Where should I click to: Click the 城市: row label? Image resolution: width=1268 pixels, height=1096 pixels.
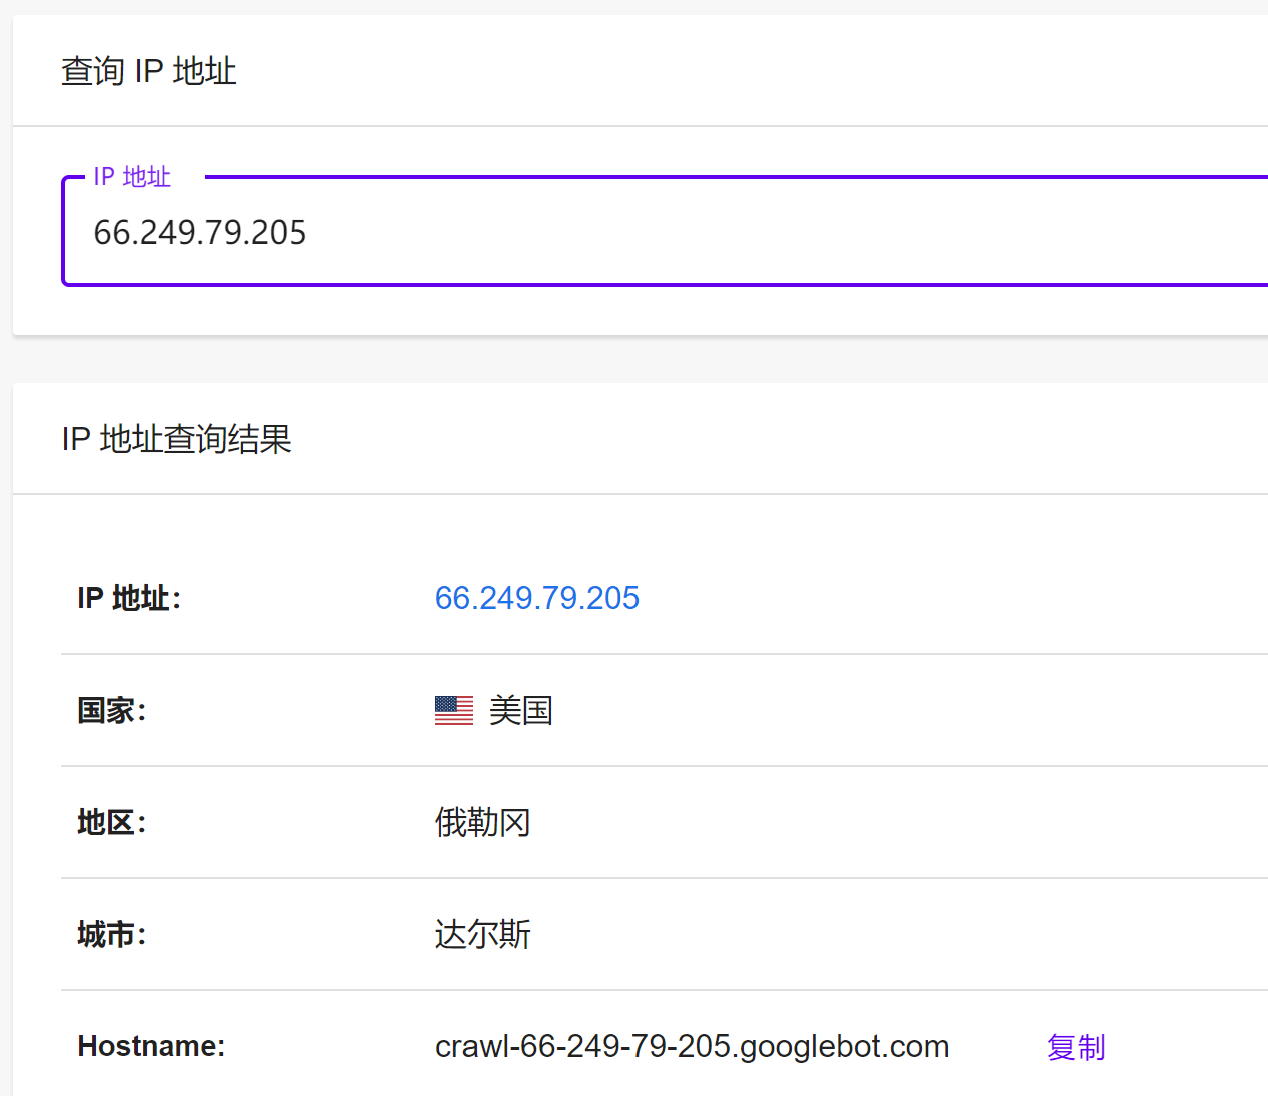[112, 935]
